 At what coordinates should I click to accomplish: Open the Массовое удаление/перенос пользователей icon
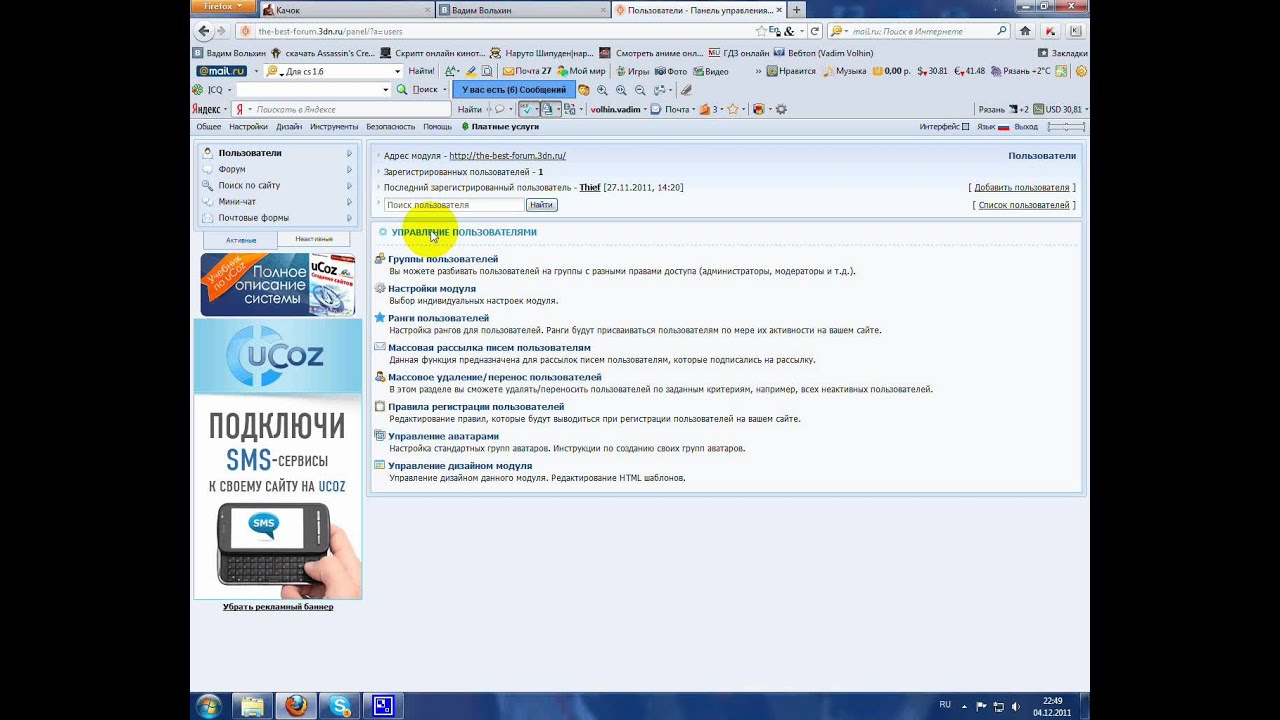pyautogui.click(x=380, y=377)
